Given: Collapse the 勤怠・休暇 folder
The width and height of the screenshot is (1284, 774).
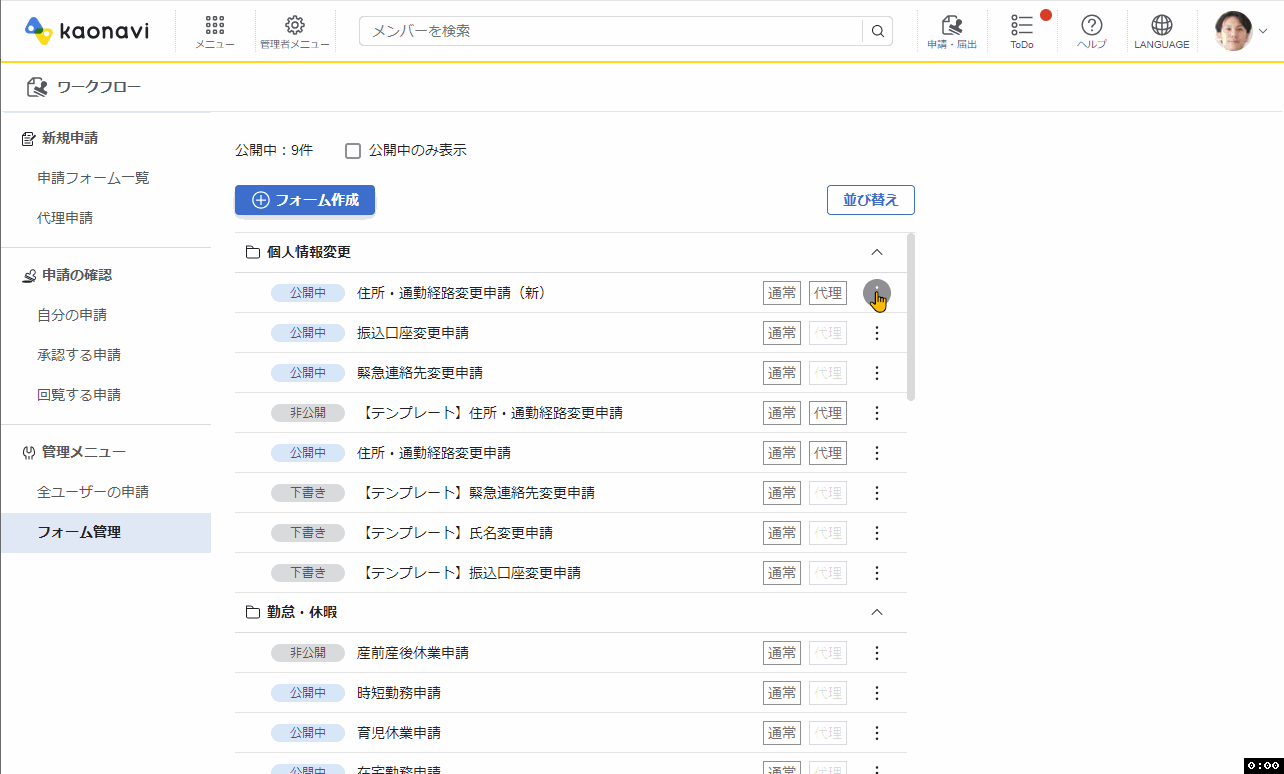Looking at the screenshot, I should pyautogui.click(x=877, y=612).
